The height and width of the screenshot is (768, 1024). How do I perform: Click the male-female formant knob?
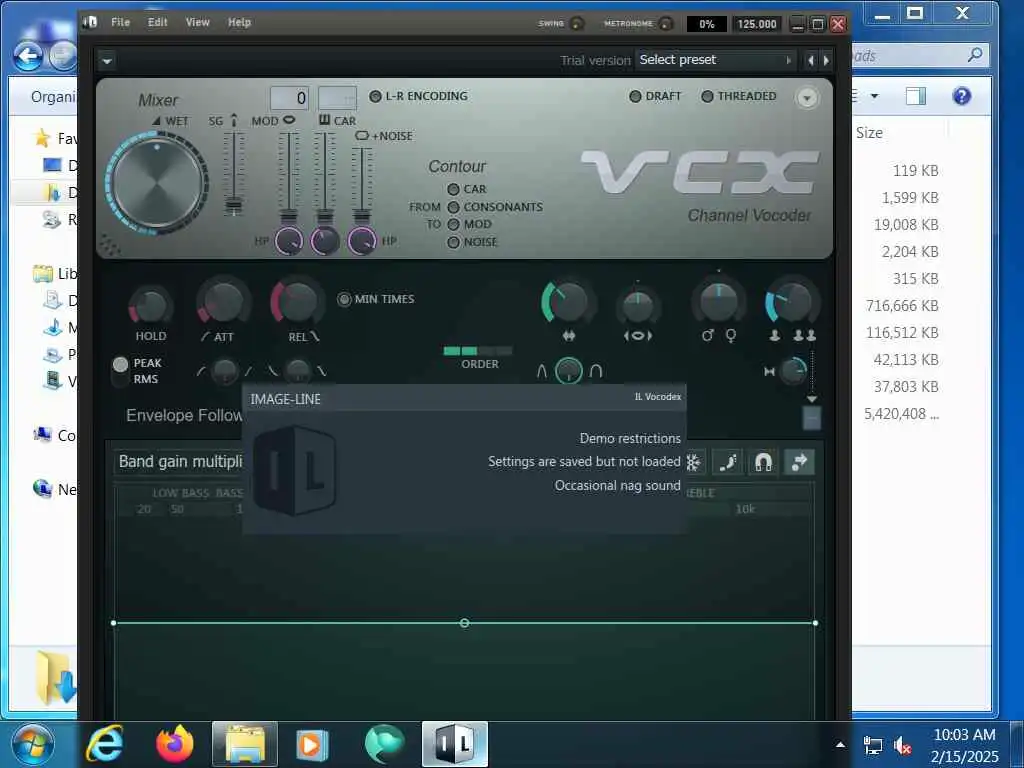point(718,302)
